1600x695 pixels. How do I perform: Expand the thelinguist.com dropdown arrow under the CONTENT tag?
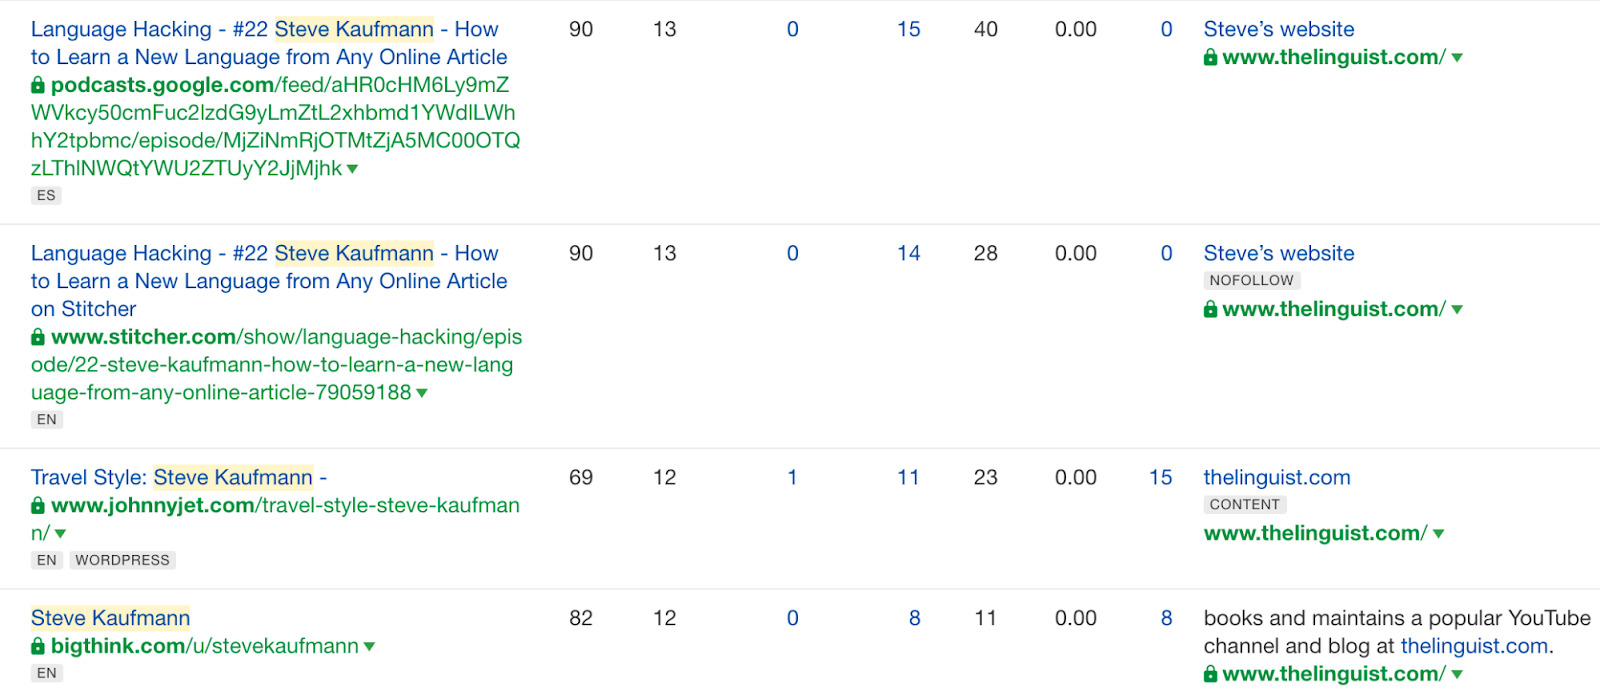(1438, 534)
